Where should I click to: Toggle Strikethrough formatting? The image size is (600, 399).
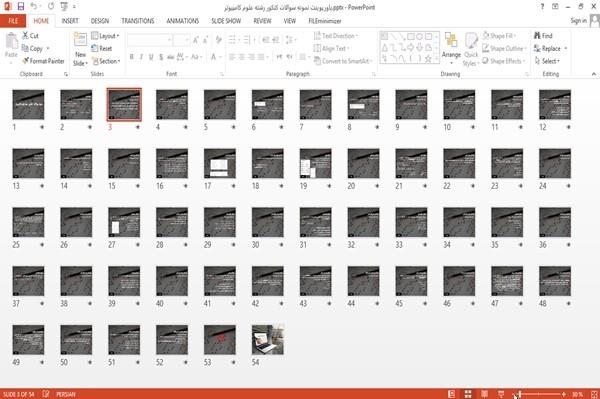171,57
